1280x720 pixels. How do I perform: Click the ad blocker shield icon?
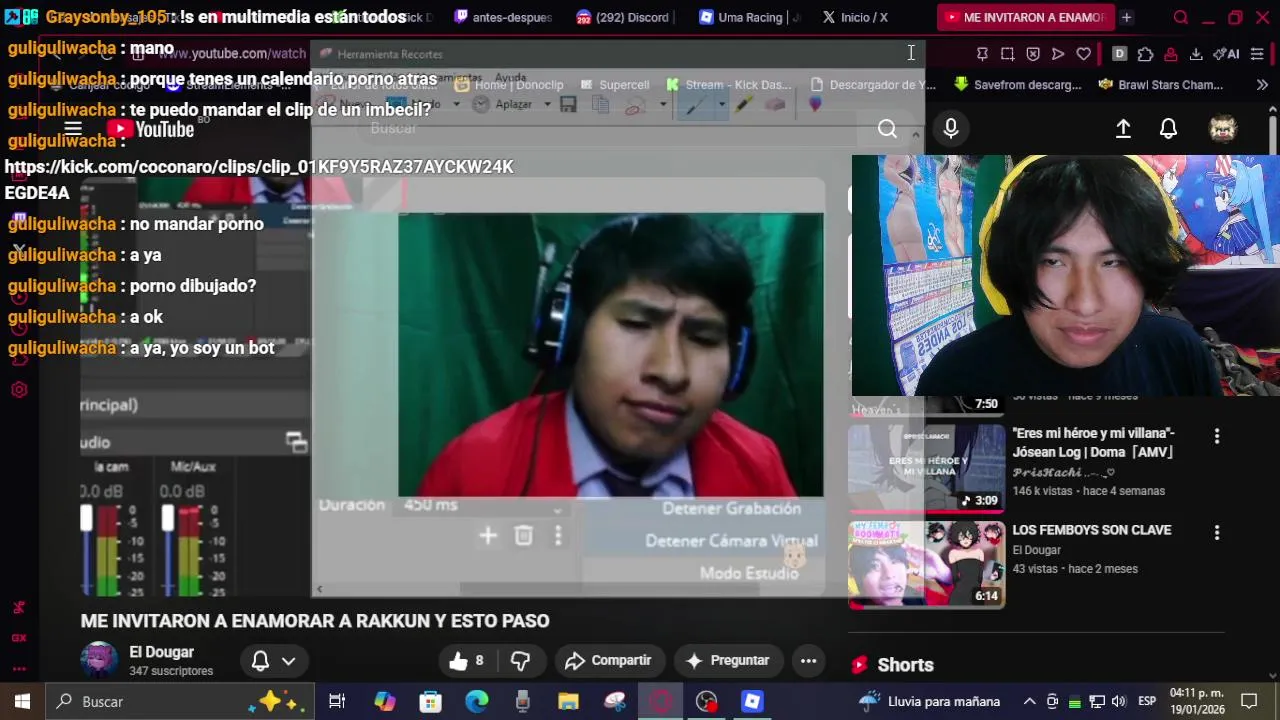coord(1033,54)
